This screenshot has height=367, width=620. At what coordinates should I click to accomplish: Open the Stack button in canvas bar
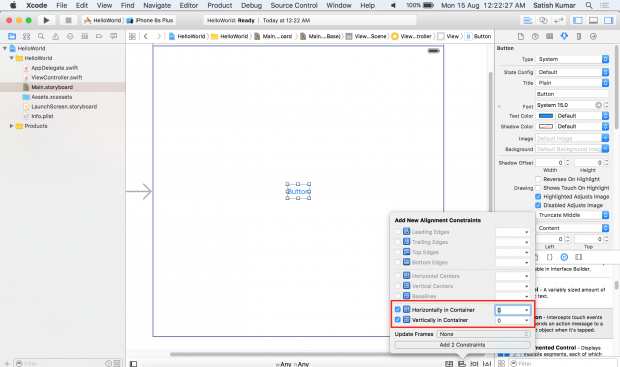(449, 364)
